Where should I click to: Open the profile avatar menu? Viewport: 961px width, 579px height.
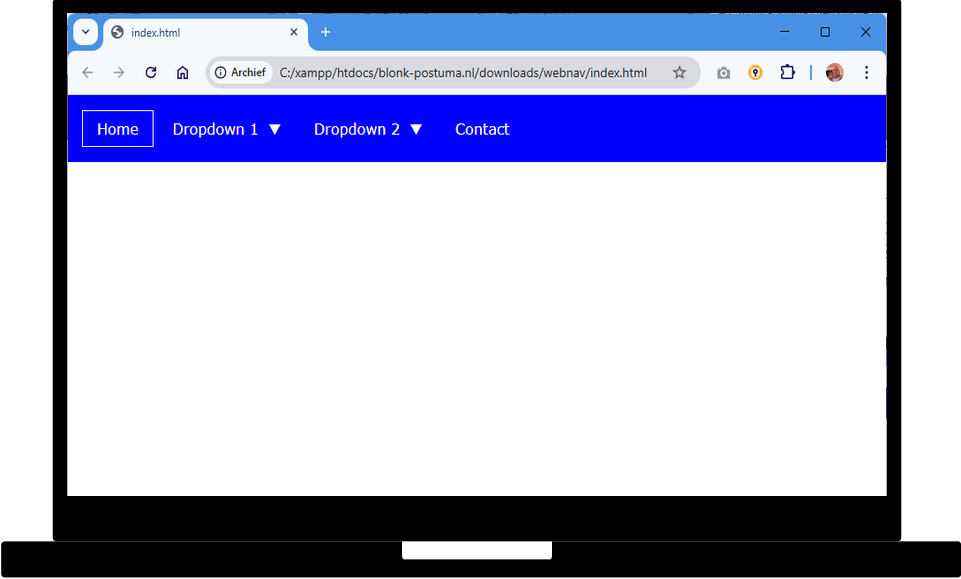pyautogui.click(x=834, y=73)
